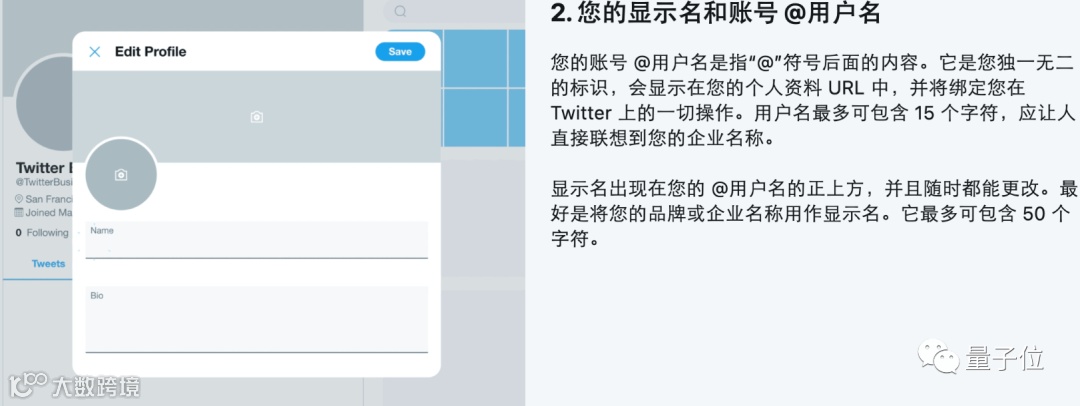
Task: Click the 大数跨境 watermark logo icon
Action: (27, 385)
